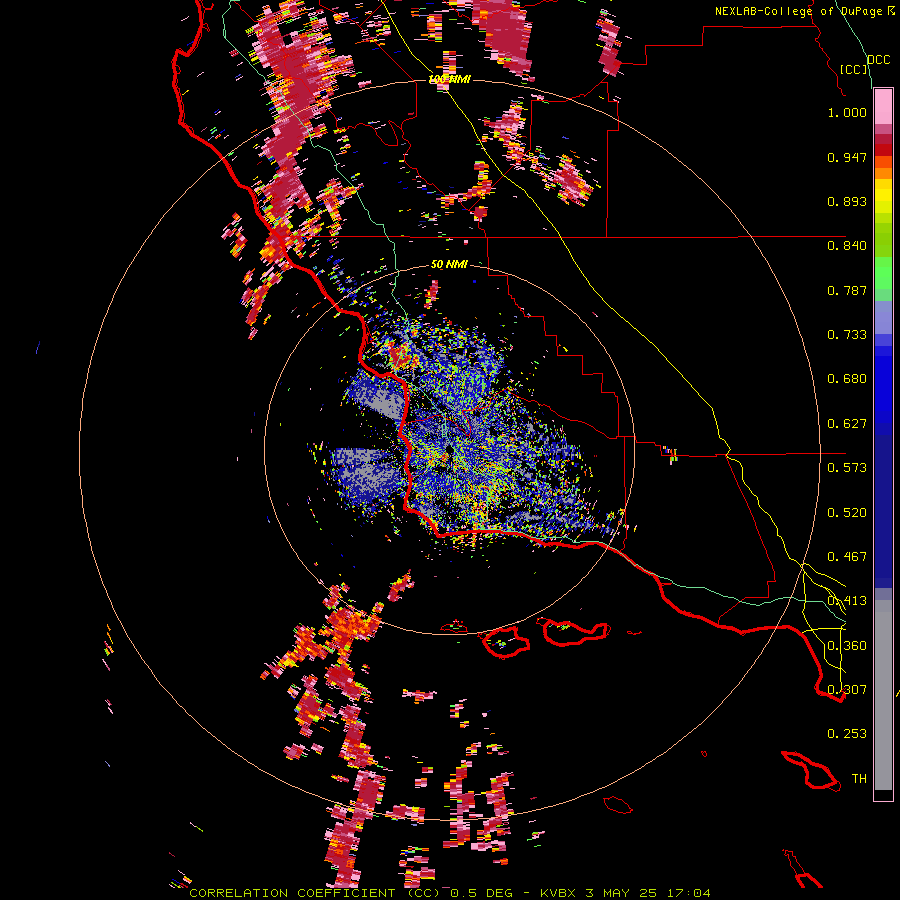Viewport: 900px width, 900px height.
Task: Select the 0.360 legend value
Action: point(847,646)
